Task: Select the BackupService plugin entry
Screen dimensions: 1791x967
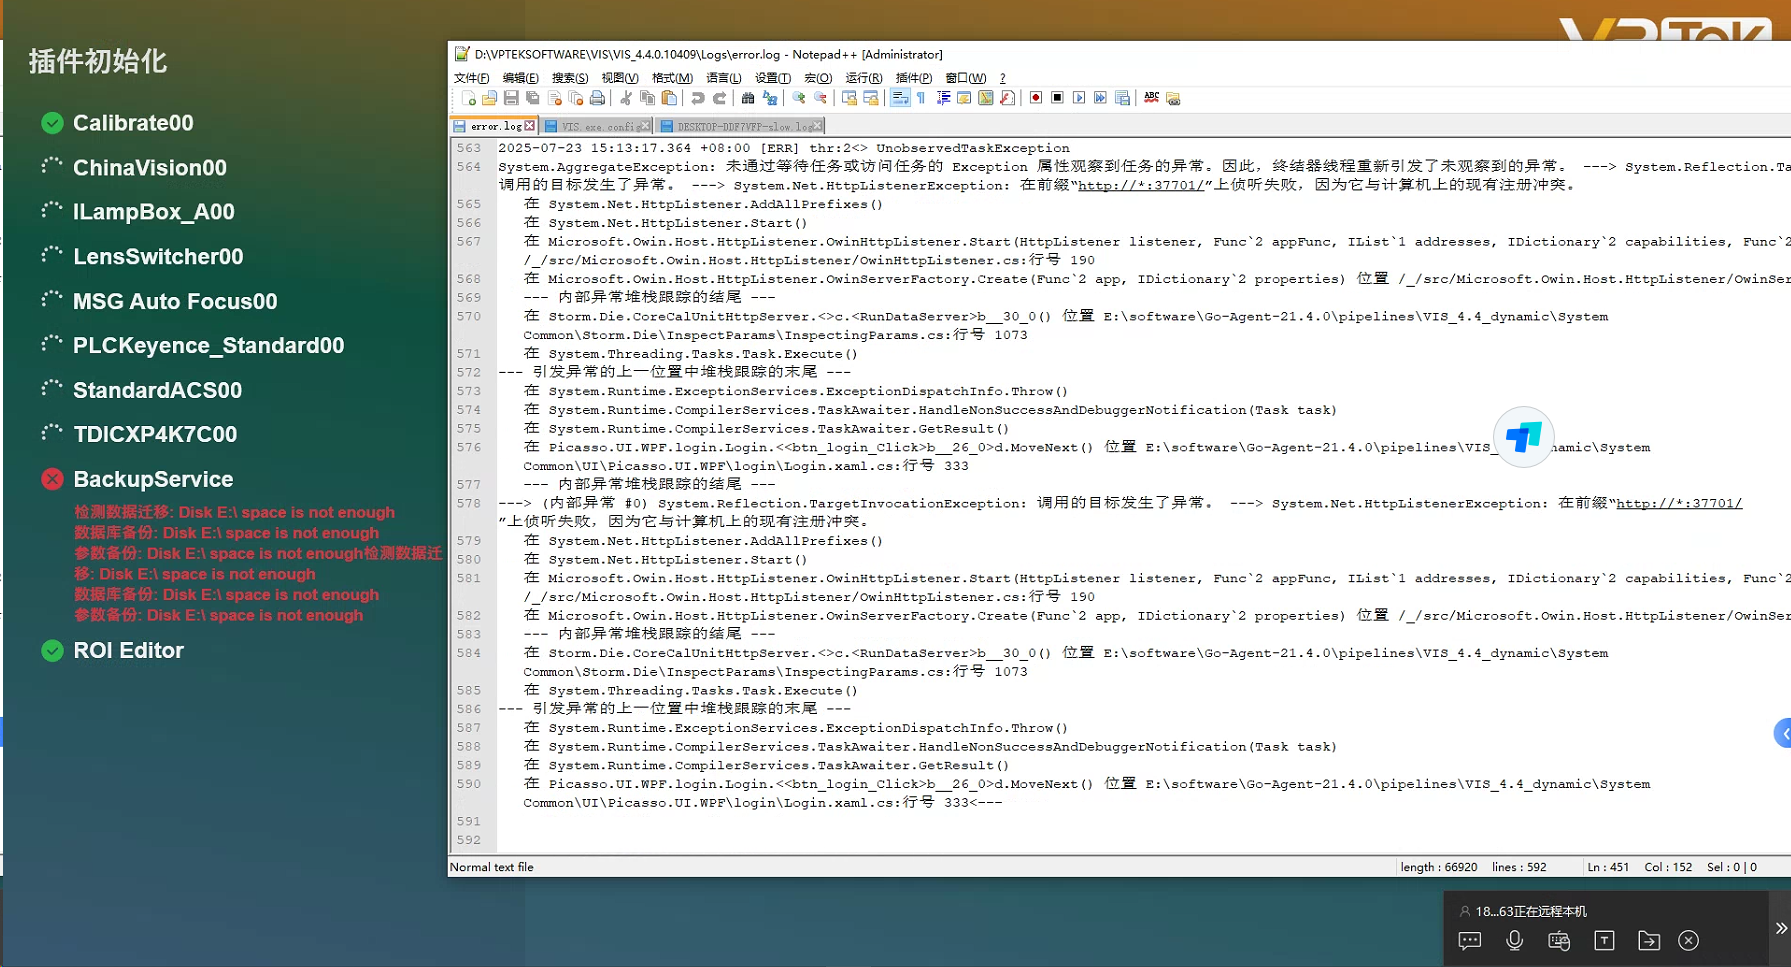Action: pyautogui.click(x=153, y=479)
